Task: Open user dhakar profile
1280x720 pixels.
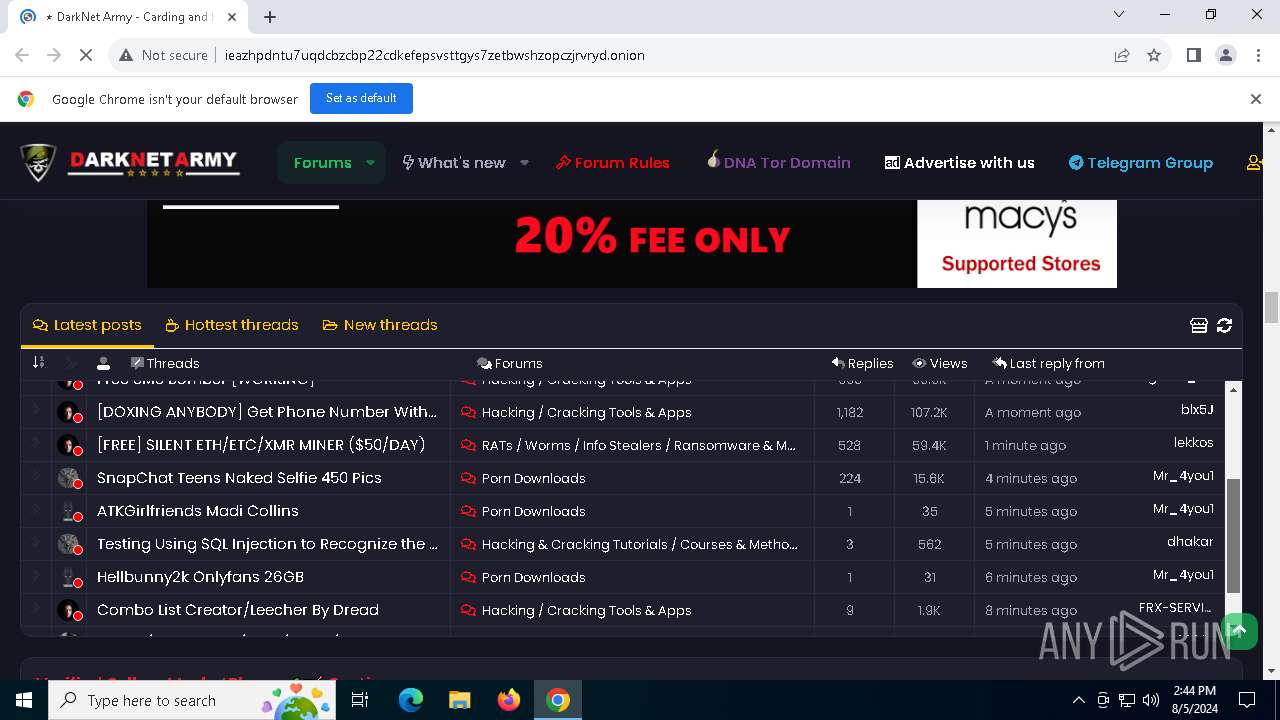Action: pos(1190,541)
